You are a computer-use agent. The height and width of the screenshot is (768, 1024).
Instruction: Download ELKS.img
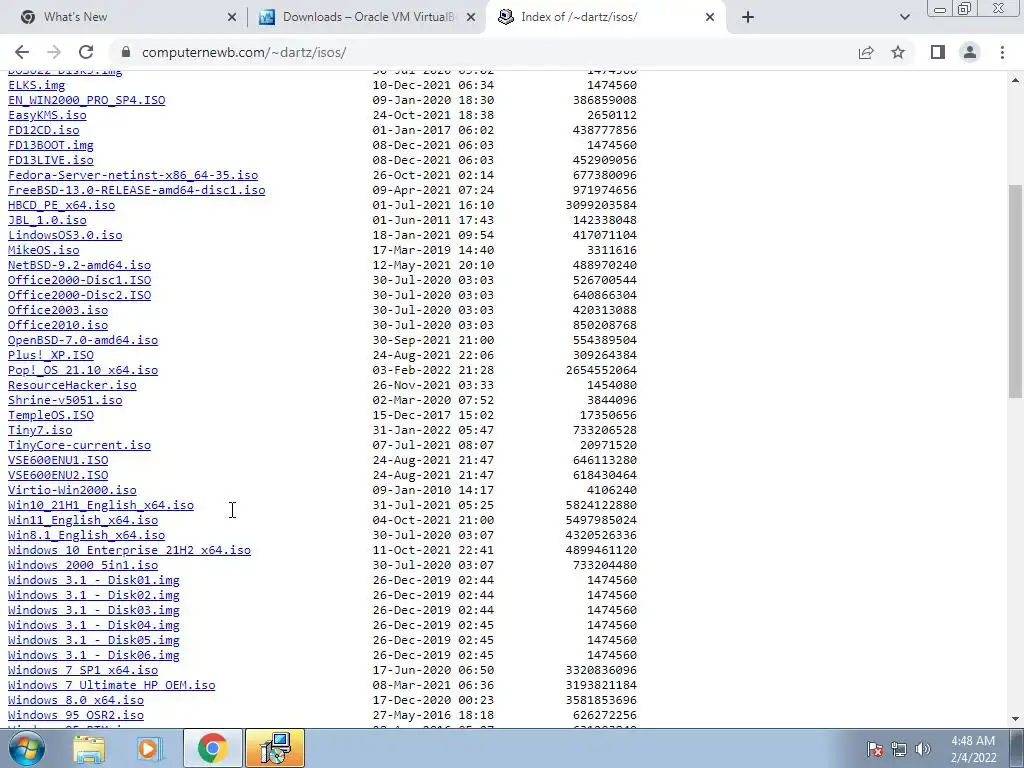[37, 85]
